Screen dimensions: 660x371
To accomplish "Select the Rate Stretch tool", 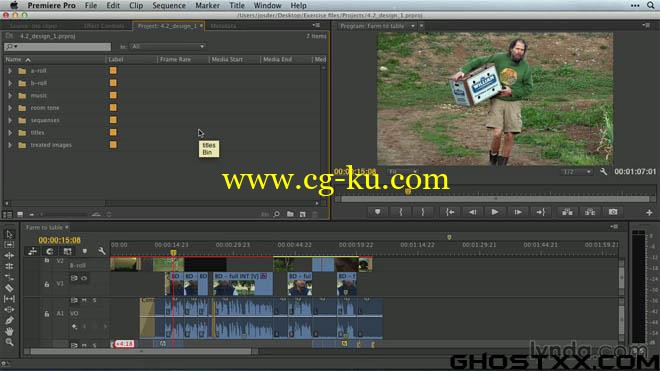I will [x=9, y=277].
